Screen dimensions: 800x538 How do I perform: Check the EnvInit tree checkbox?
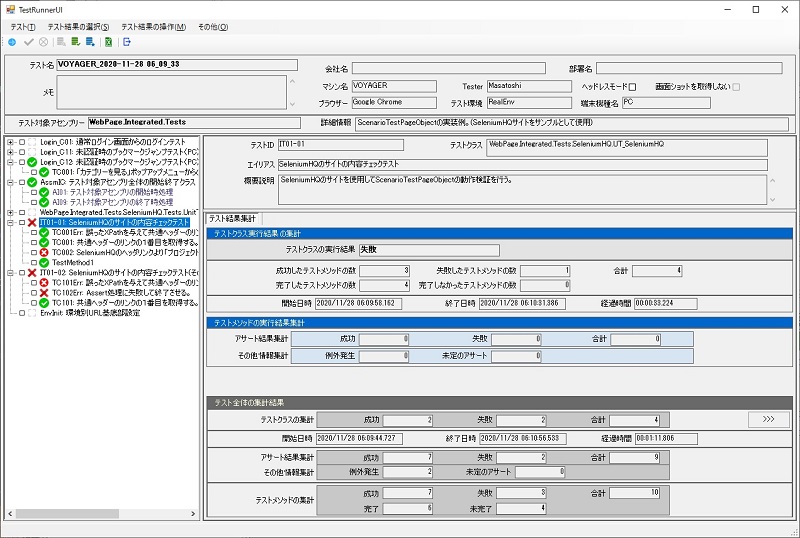click(x=22, y=313)
